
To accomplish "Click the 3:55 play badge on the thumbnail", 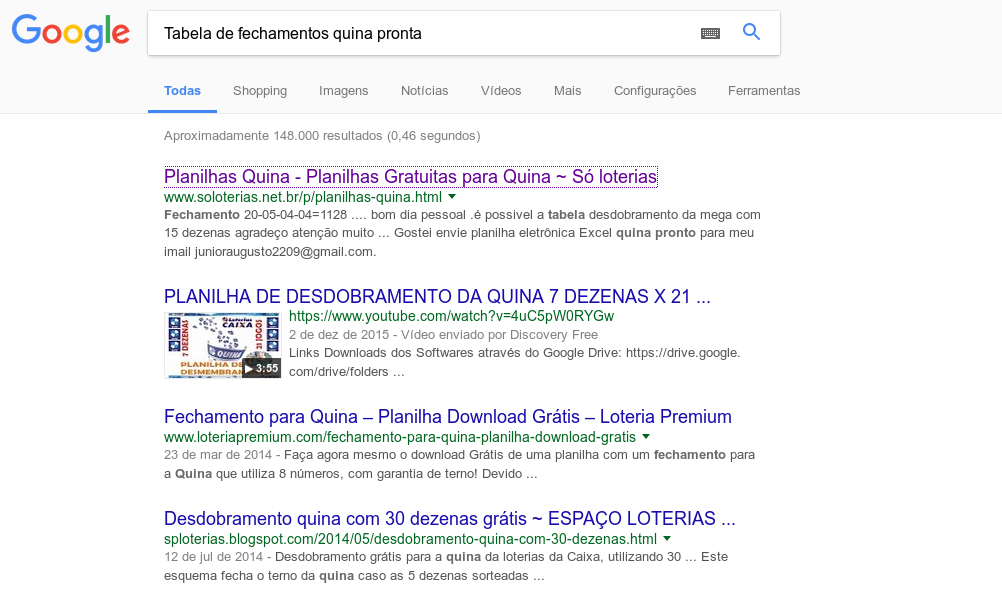I will (x=261, y=368).
